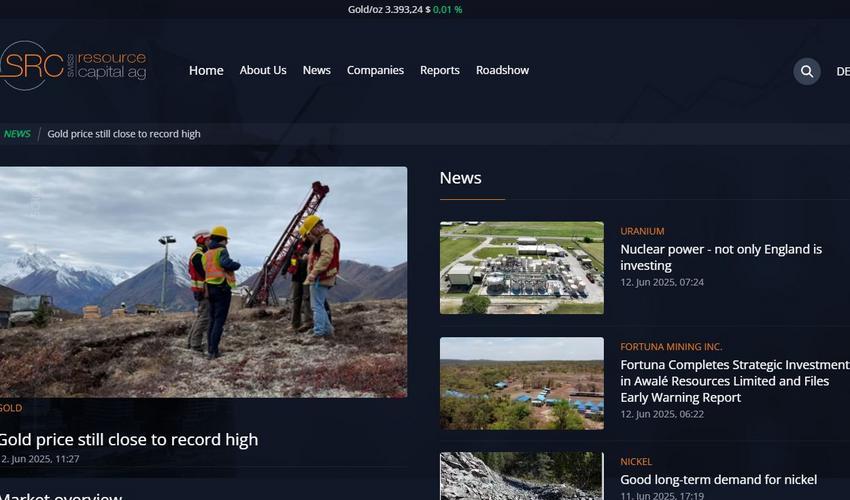Navigate to the Roadshow page
The image size is (850, 500).
(502, 70)
